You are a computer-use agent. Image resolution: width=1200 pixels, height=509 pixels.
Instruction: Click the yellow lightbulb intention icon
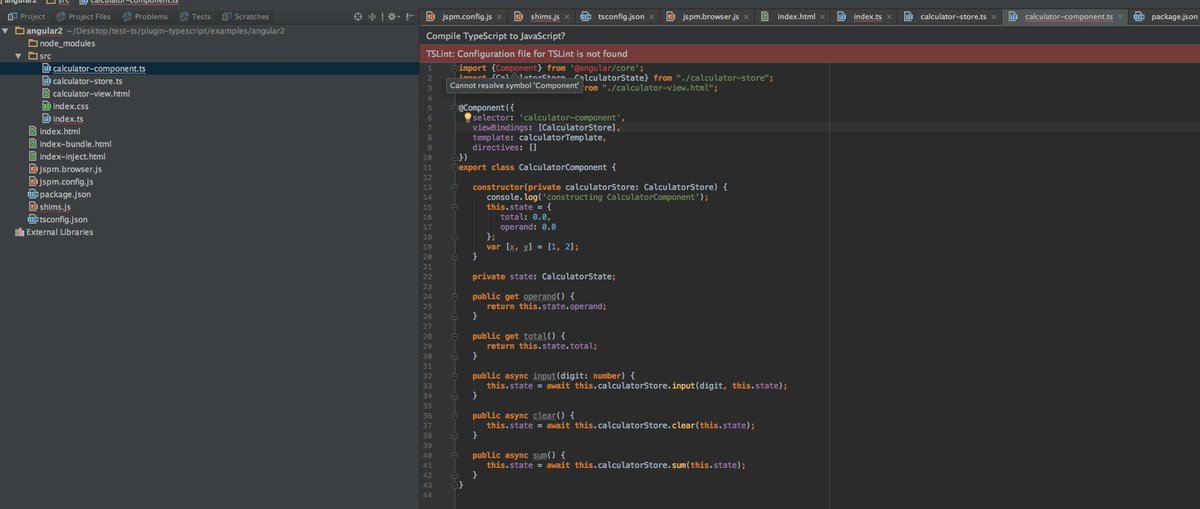467,117
